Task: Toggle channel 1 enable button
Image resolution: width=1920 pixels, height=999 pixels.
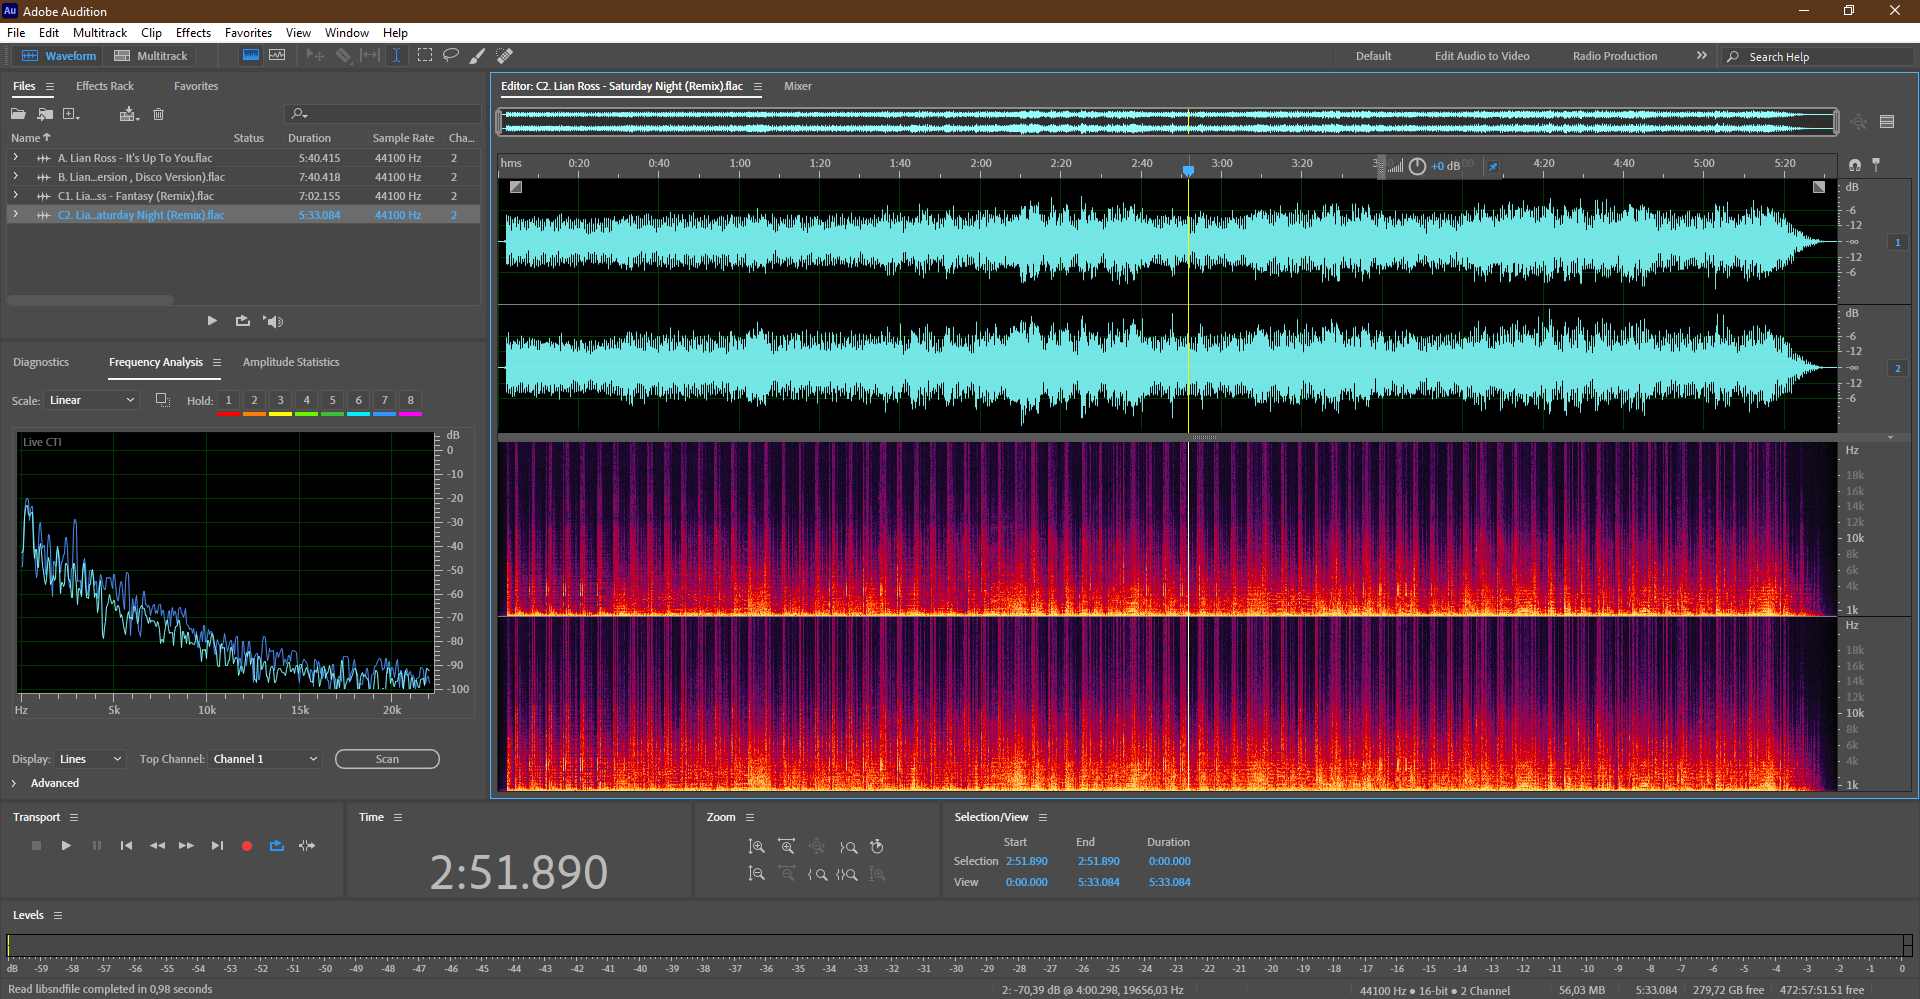Action: pyautogui.click(x=1897, y=242)
